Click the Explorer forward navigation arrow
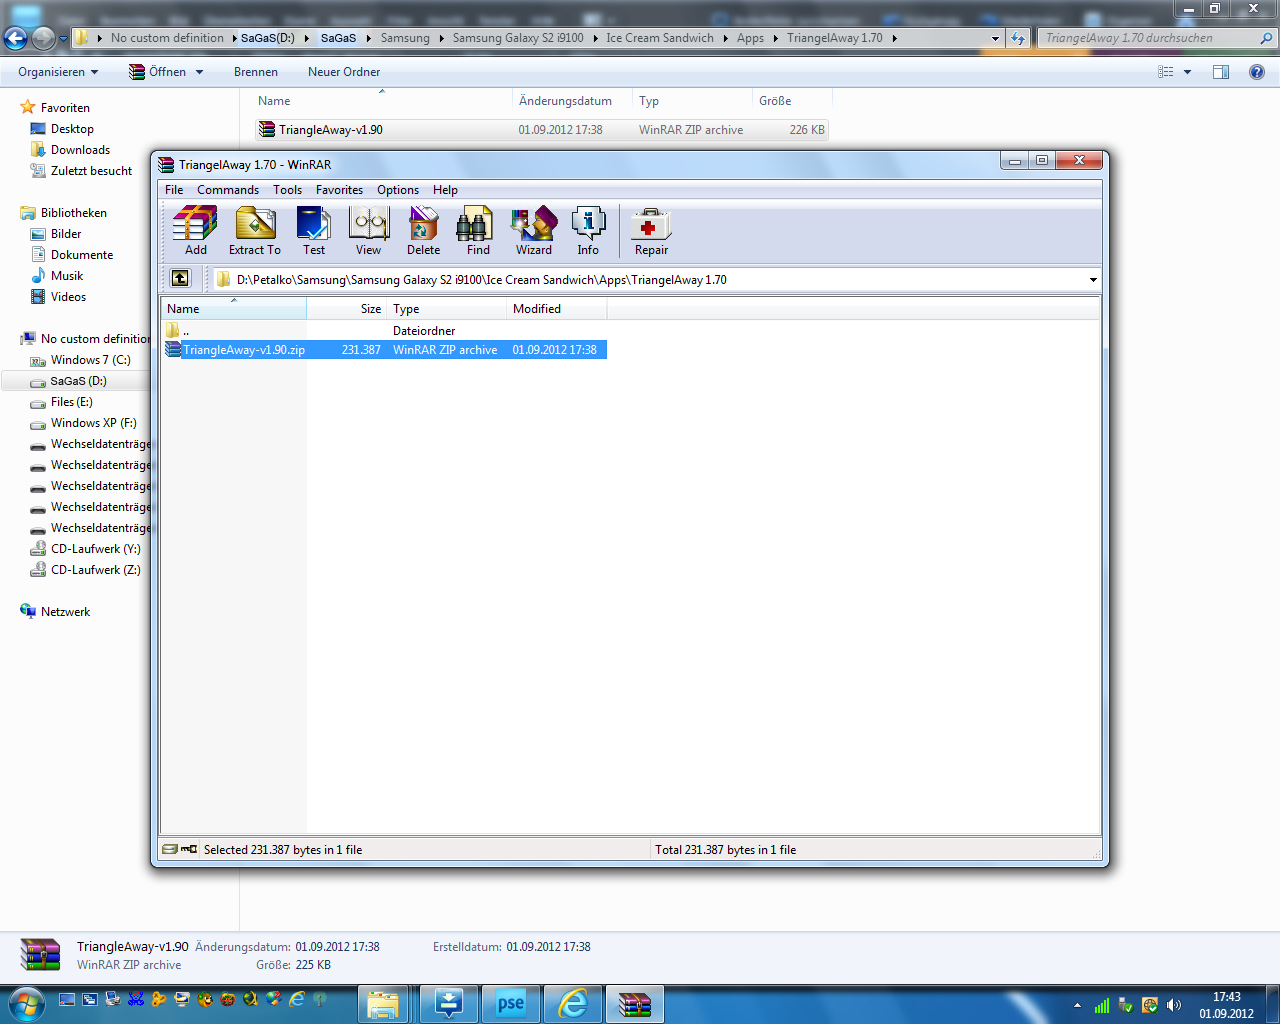1280x1024 pixels. tap(43, 38)
